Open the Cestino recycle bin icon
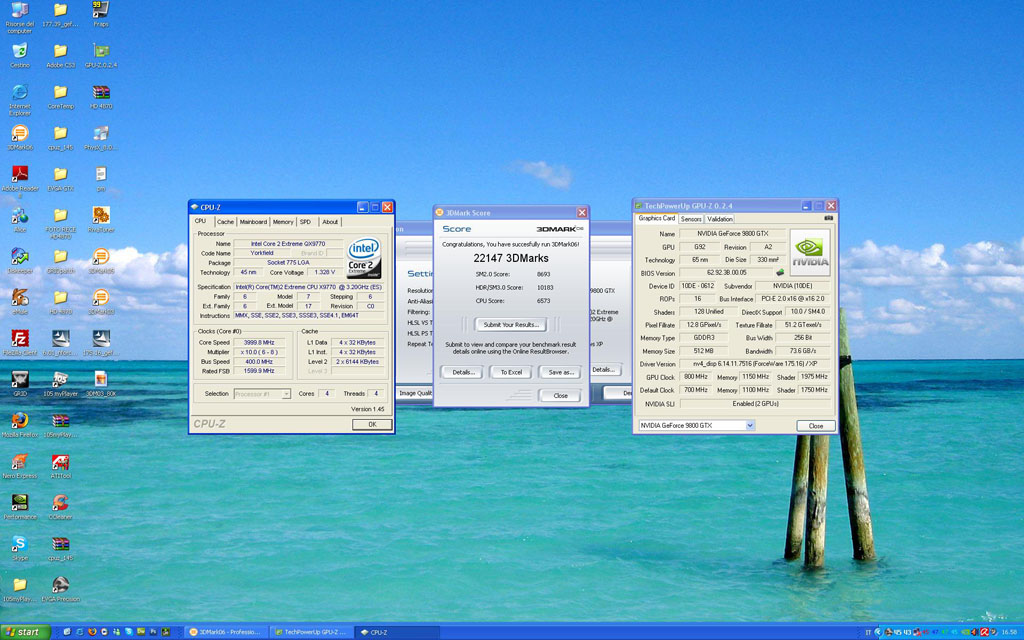The height and width of the screenshot is (640, 1024). 20,54
